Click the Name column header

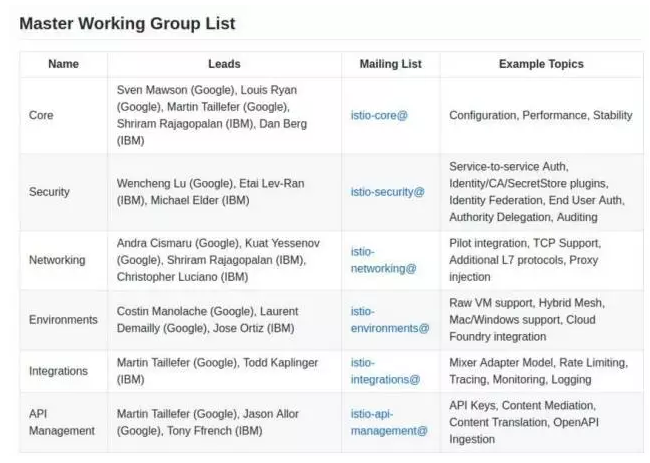(x=63, y=64)
